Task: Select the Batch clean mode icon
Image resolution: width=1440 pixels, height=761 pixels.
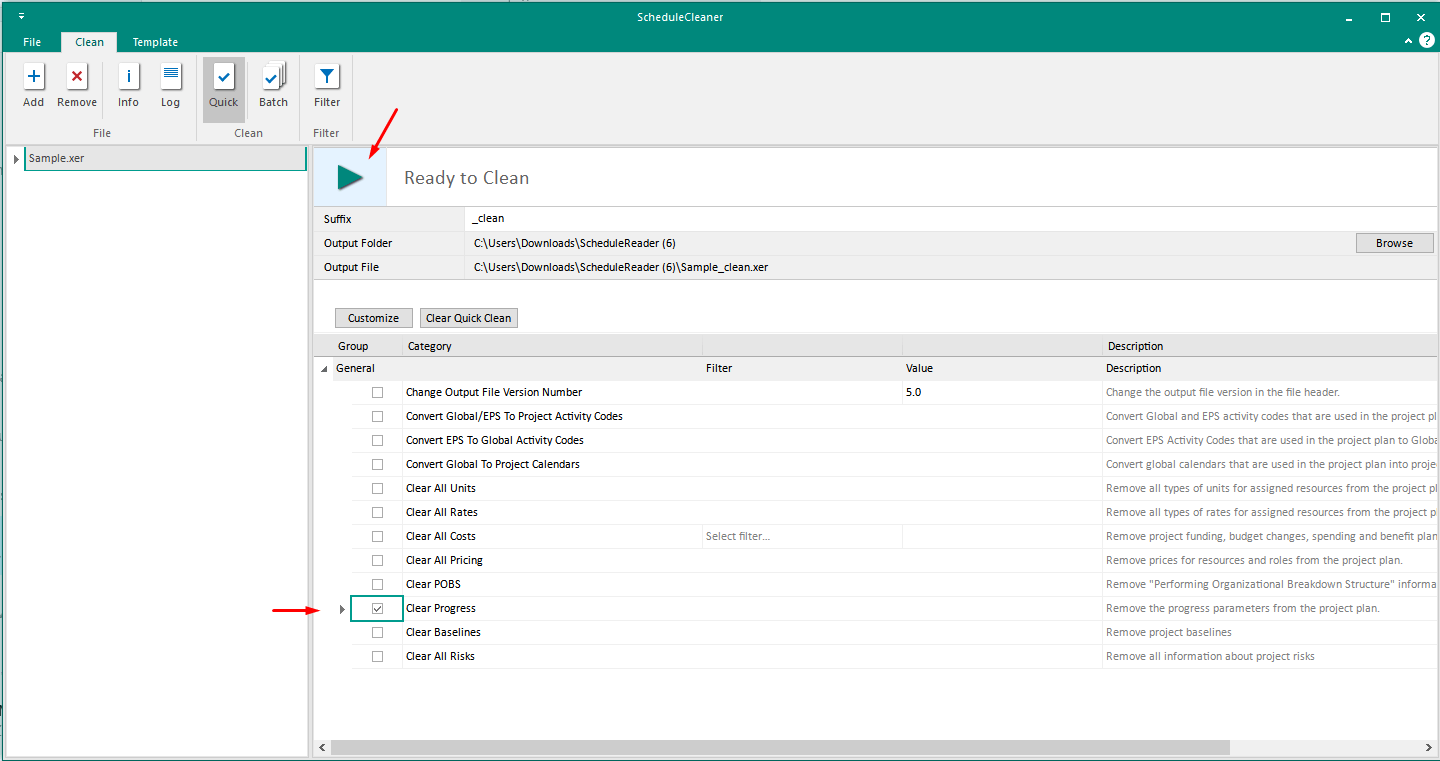Action: pyautogui.click(x=273, y=77)
